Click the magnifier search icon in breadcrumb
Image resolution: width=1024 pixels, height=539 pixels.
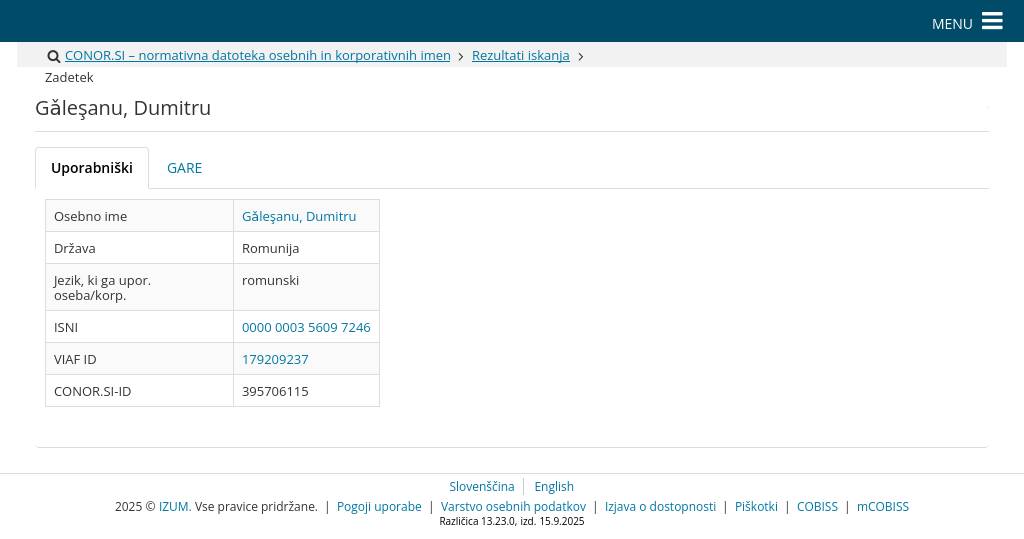(54, 57)
